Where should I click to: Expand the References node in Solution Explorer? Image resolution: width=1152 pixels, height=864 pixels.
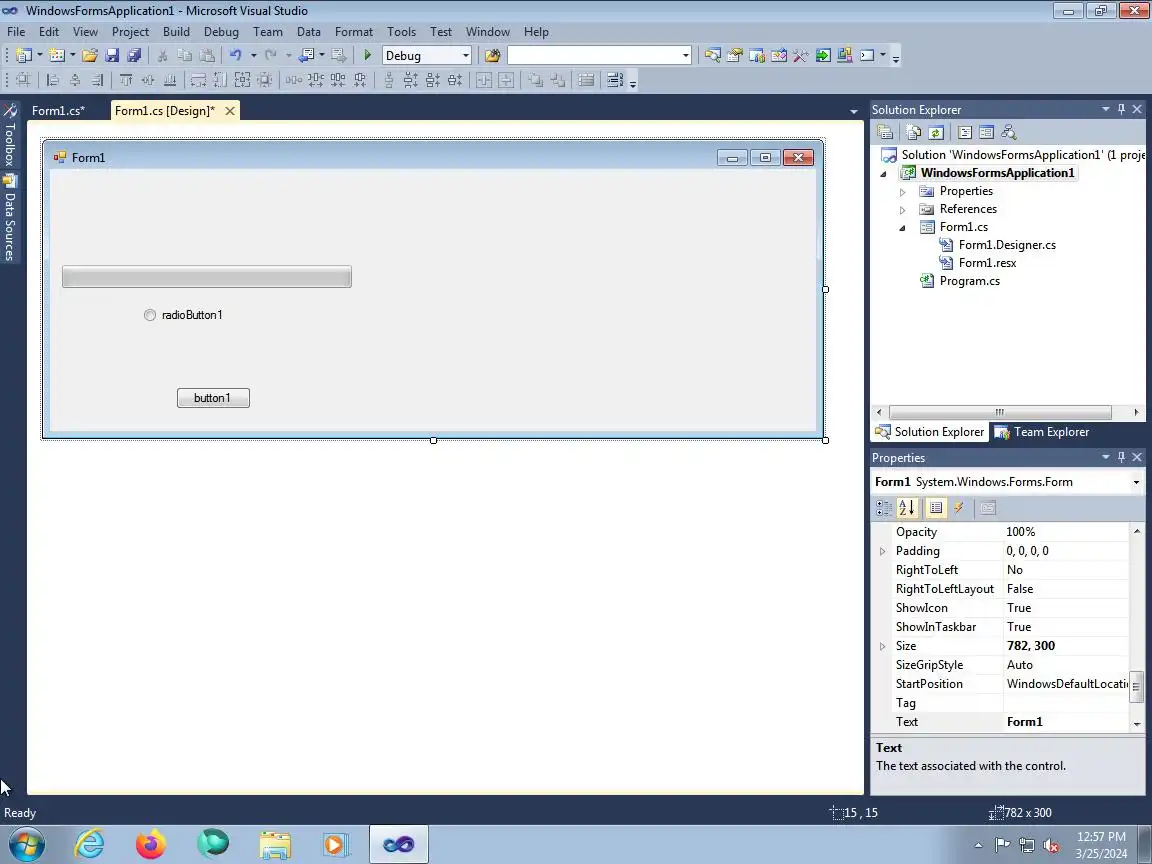(x=903, y=210)
